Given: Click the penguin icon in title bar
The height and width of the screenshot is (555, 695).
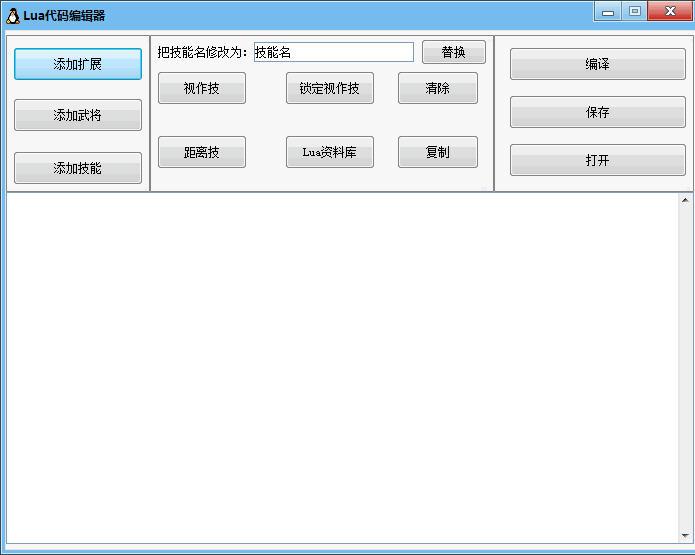Looking at the screenshot, I should tap(13, 16).
